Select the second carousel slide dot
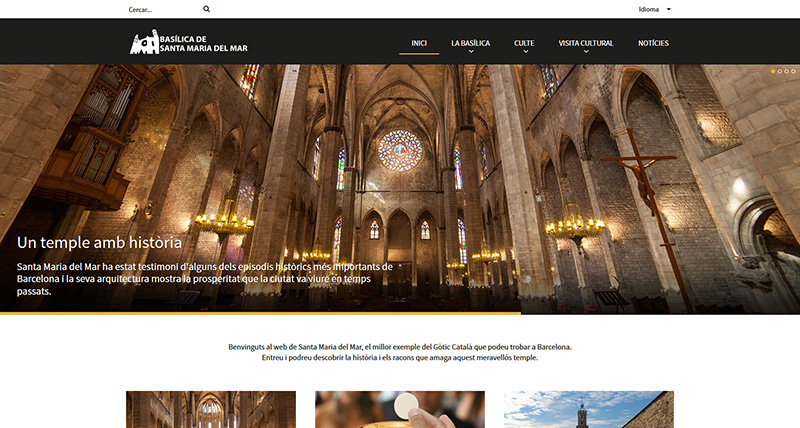This screenshot has width=800, height=428. tap(780, 71)
